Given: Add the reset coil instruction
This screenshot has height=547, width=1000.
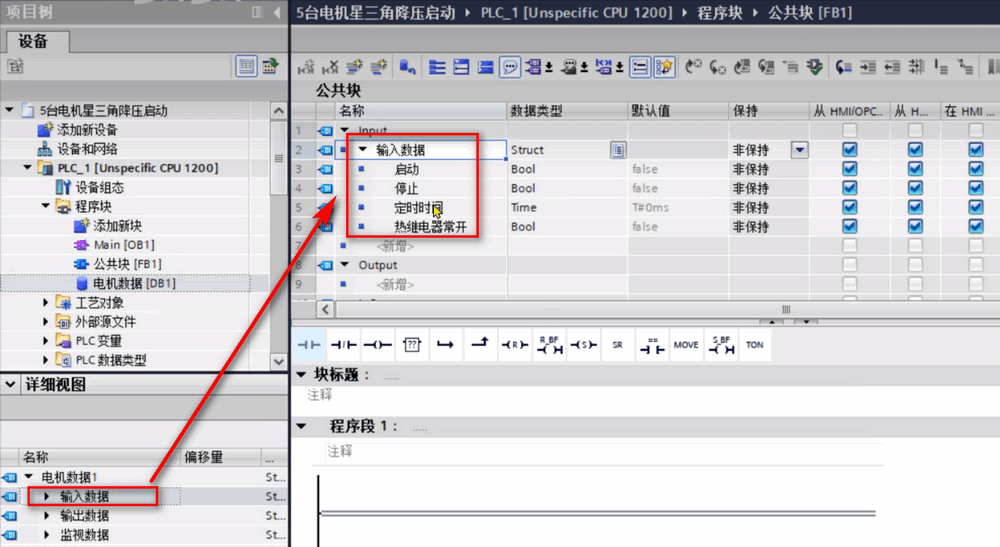Looking at the screenshot, I should 515,344.
